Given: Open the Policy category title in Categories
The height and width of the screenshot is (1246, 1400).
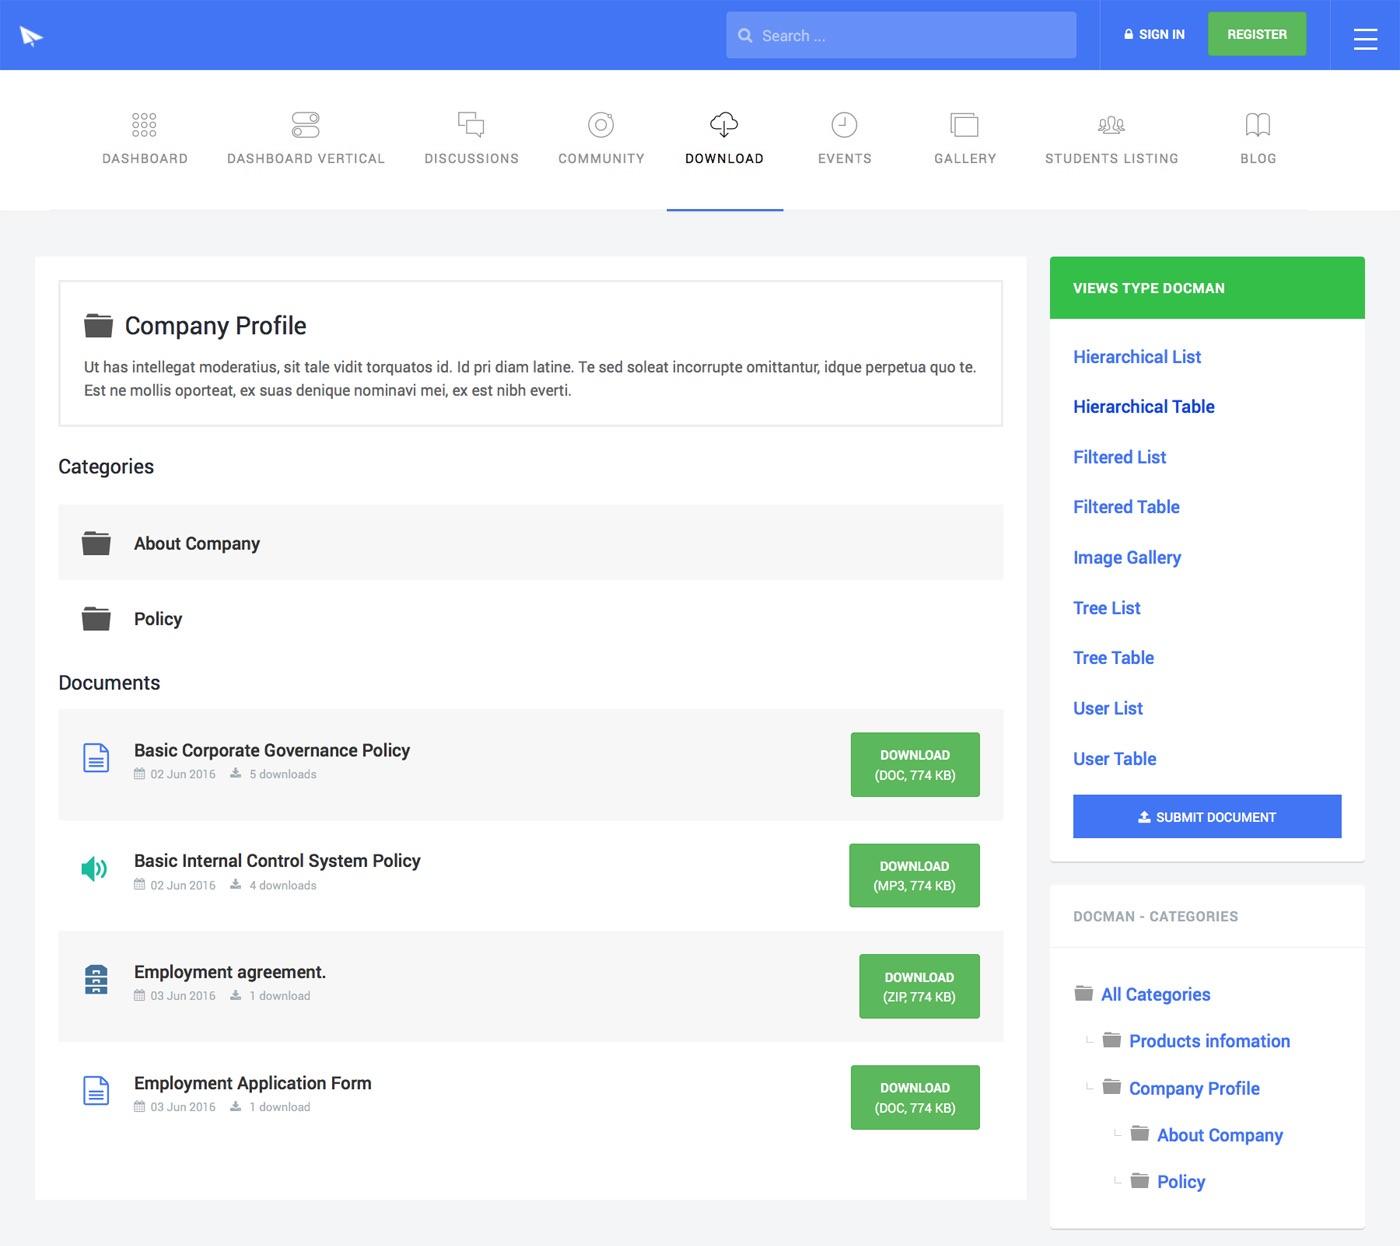Looking at the screenshot, I should [x=158, y=619].
